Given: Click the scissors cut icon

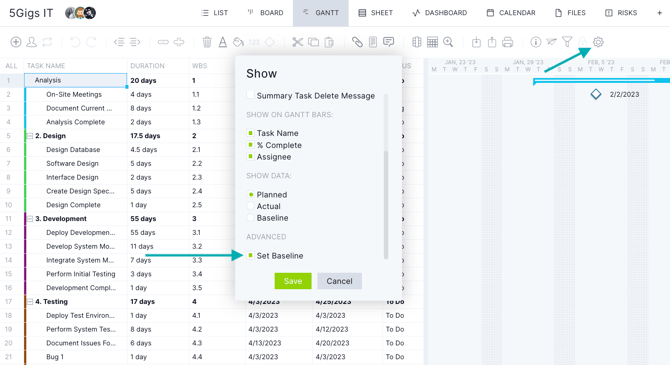Looking at the screenshot, I should click(x=297, y=42).
